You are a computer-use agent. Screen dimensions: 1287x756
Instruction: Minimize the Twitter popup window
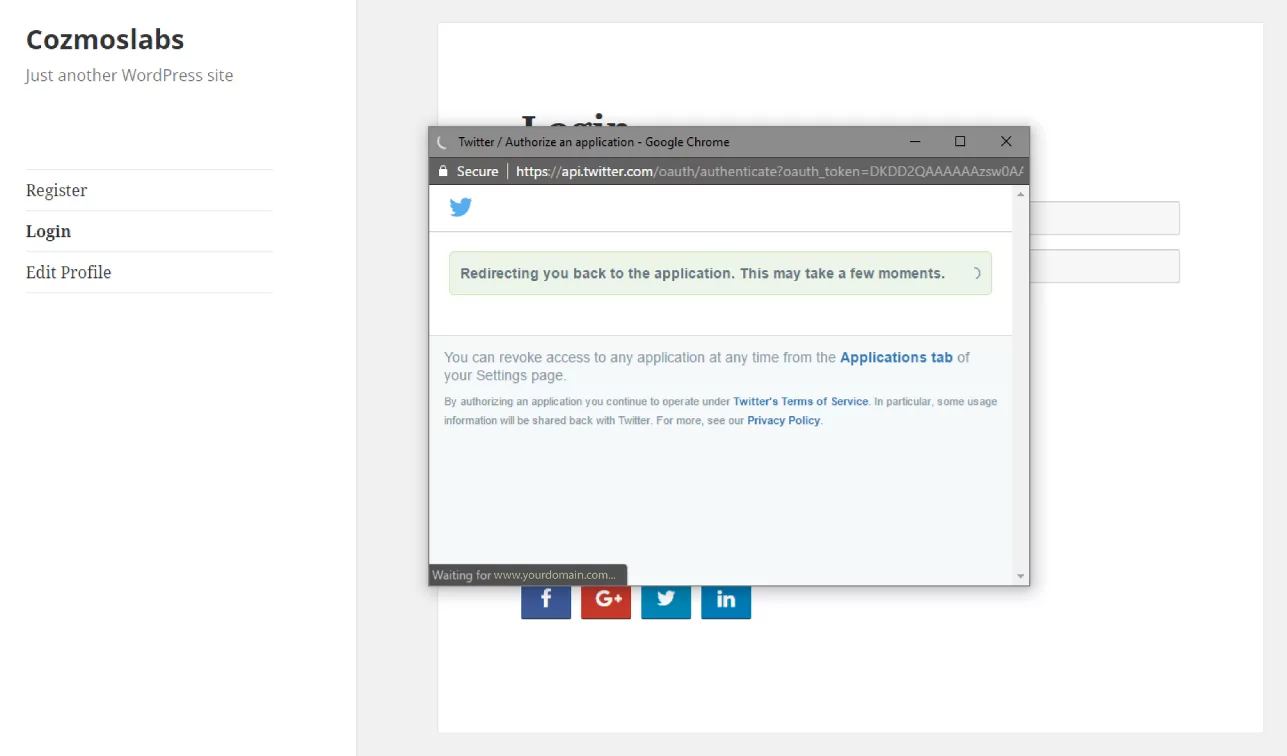click(x=915, y=142)
